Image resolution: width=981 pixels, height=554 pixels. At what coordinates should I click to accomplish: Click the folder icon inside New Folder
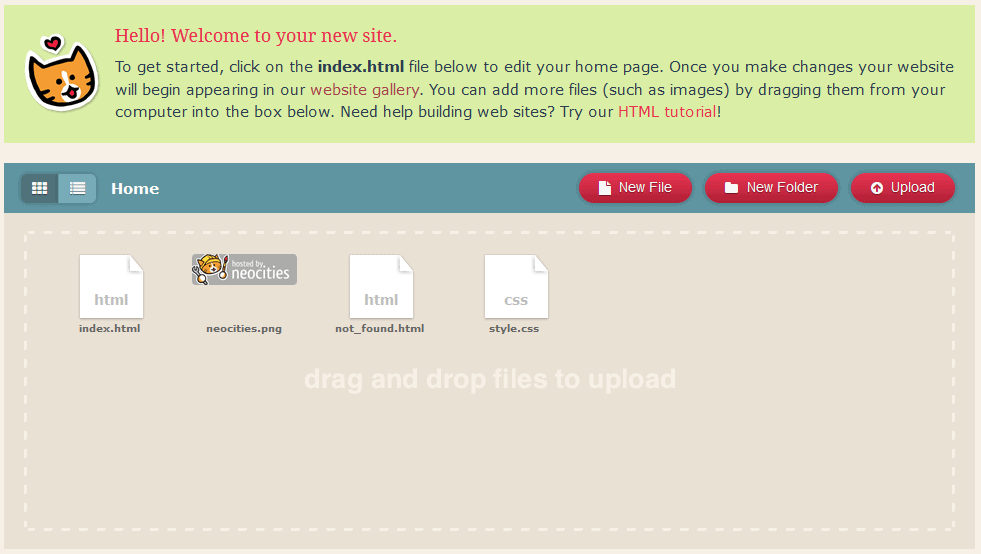click(731, 188)
